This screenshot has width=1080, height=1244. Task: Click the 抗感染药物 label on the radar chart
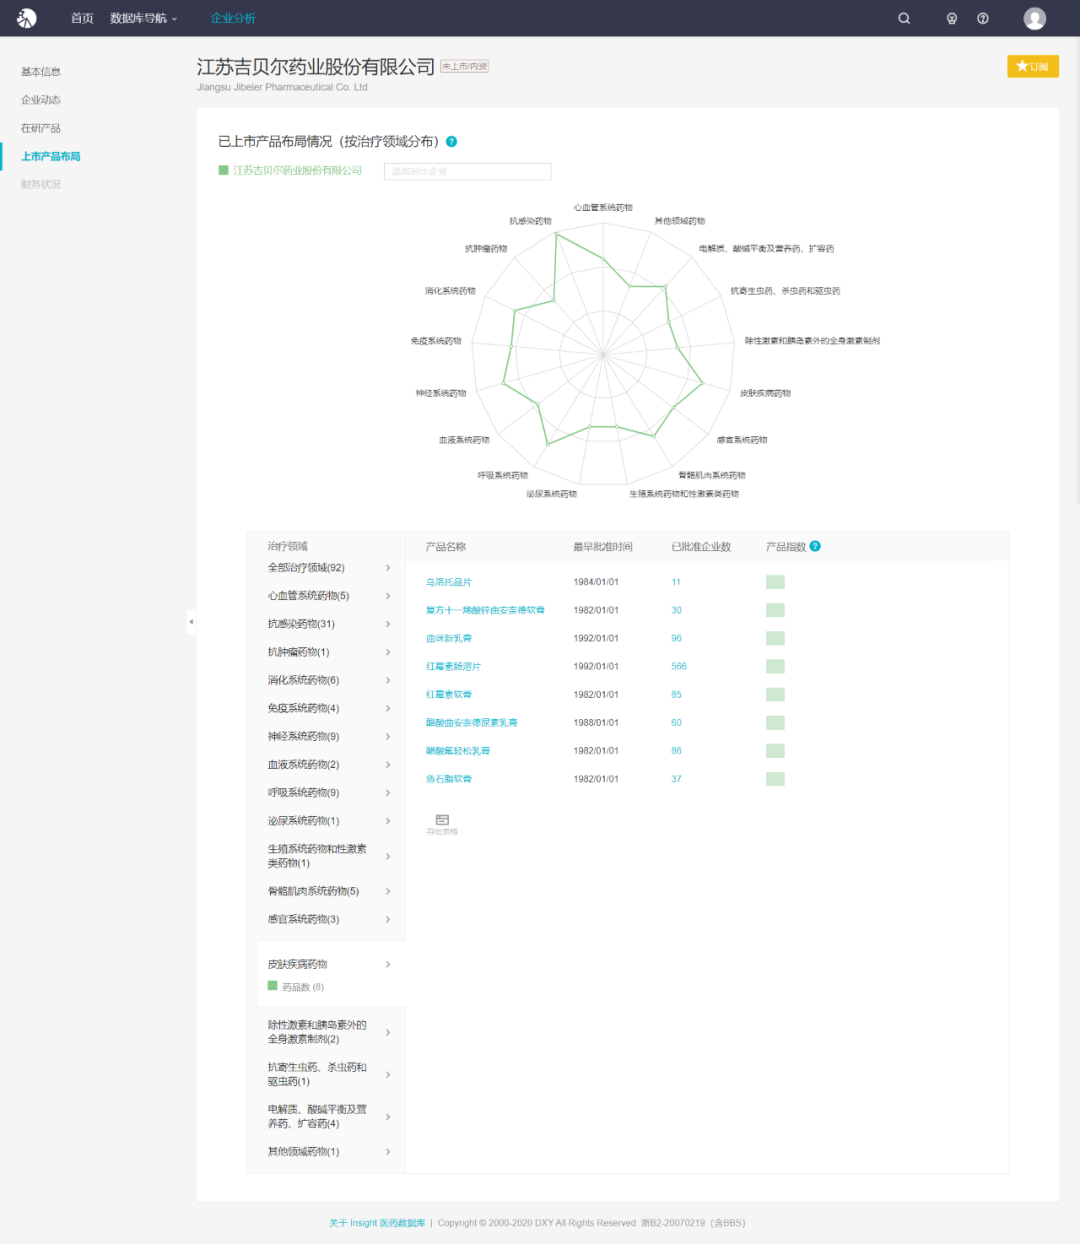(530, 221)
